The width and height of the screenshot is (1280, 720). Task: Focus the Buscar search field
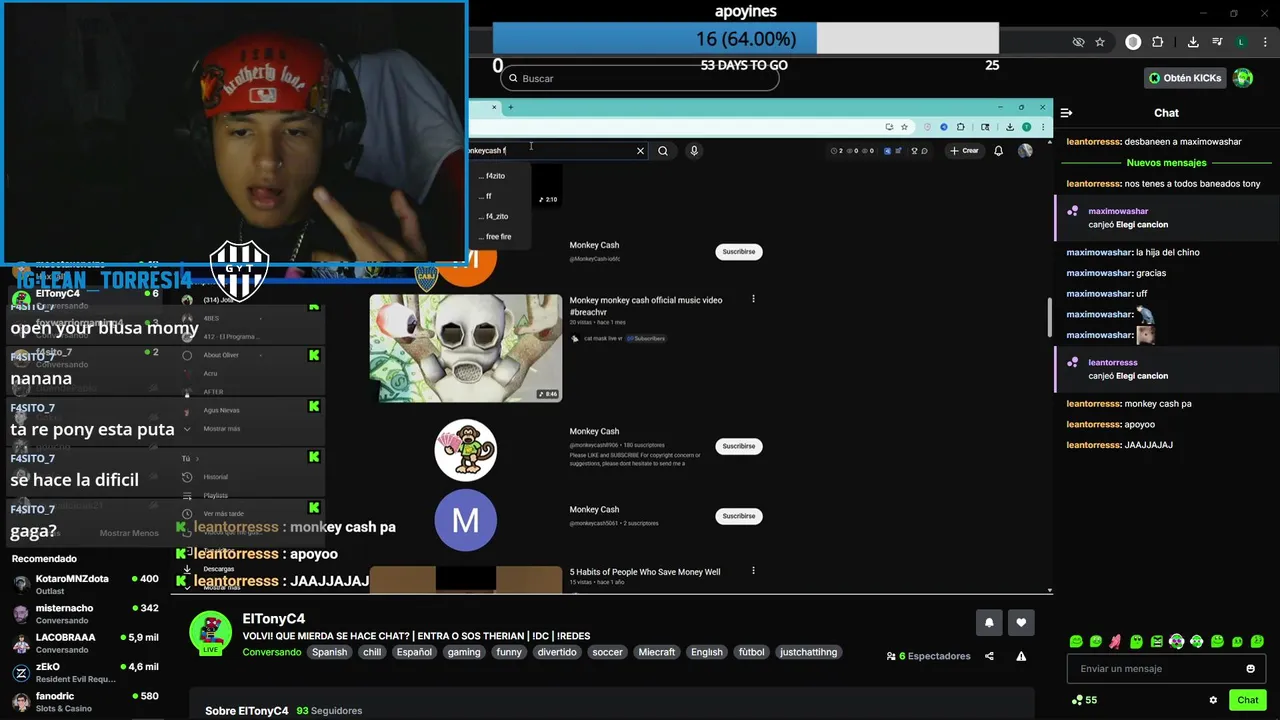coord(639,78)
